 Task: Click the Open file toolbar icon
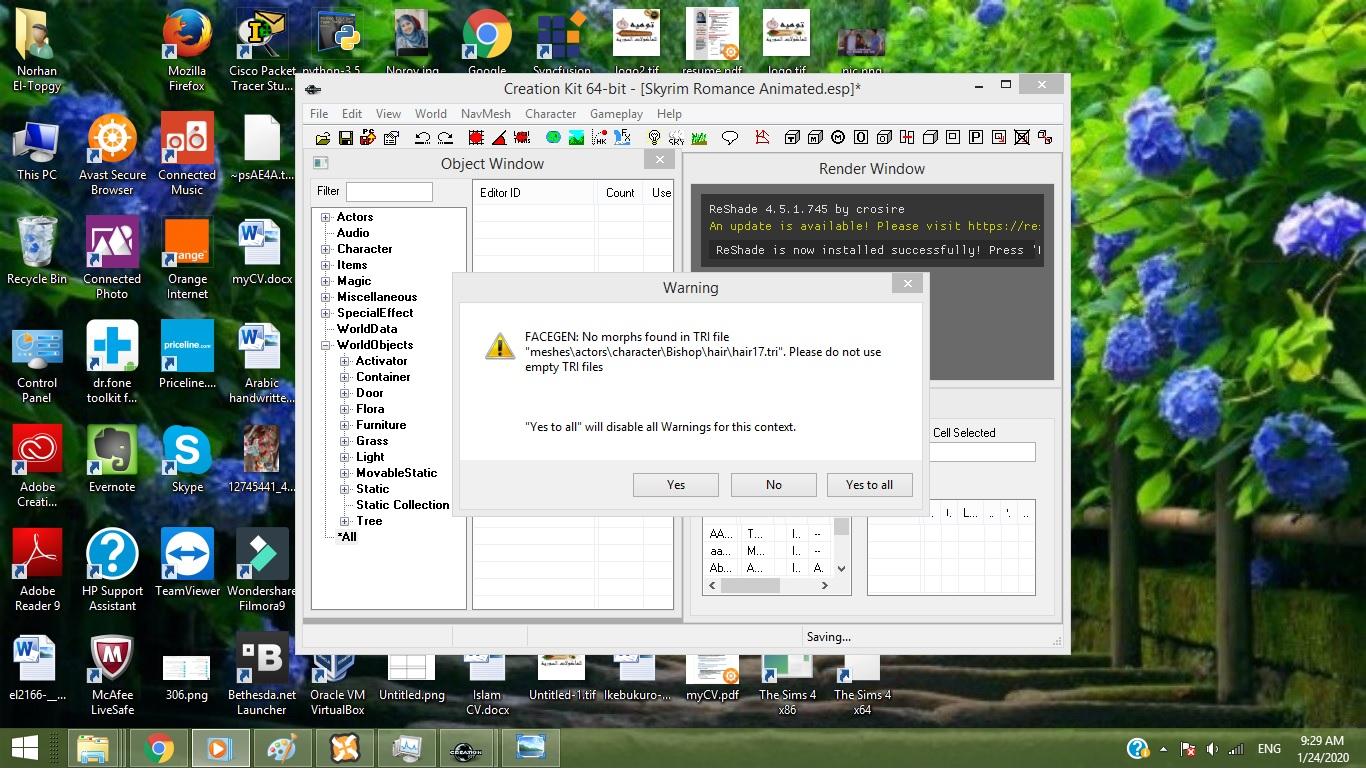tap(322, 138)
